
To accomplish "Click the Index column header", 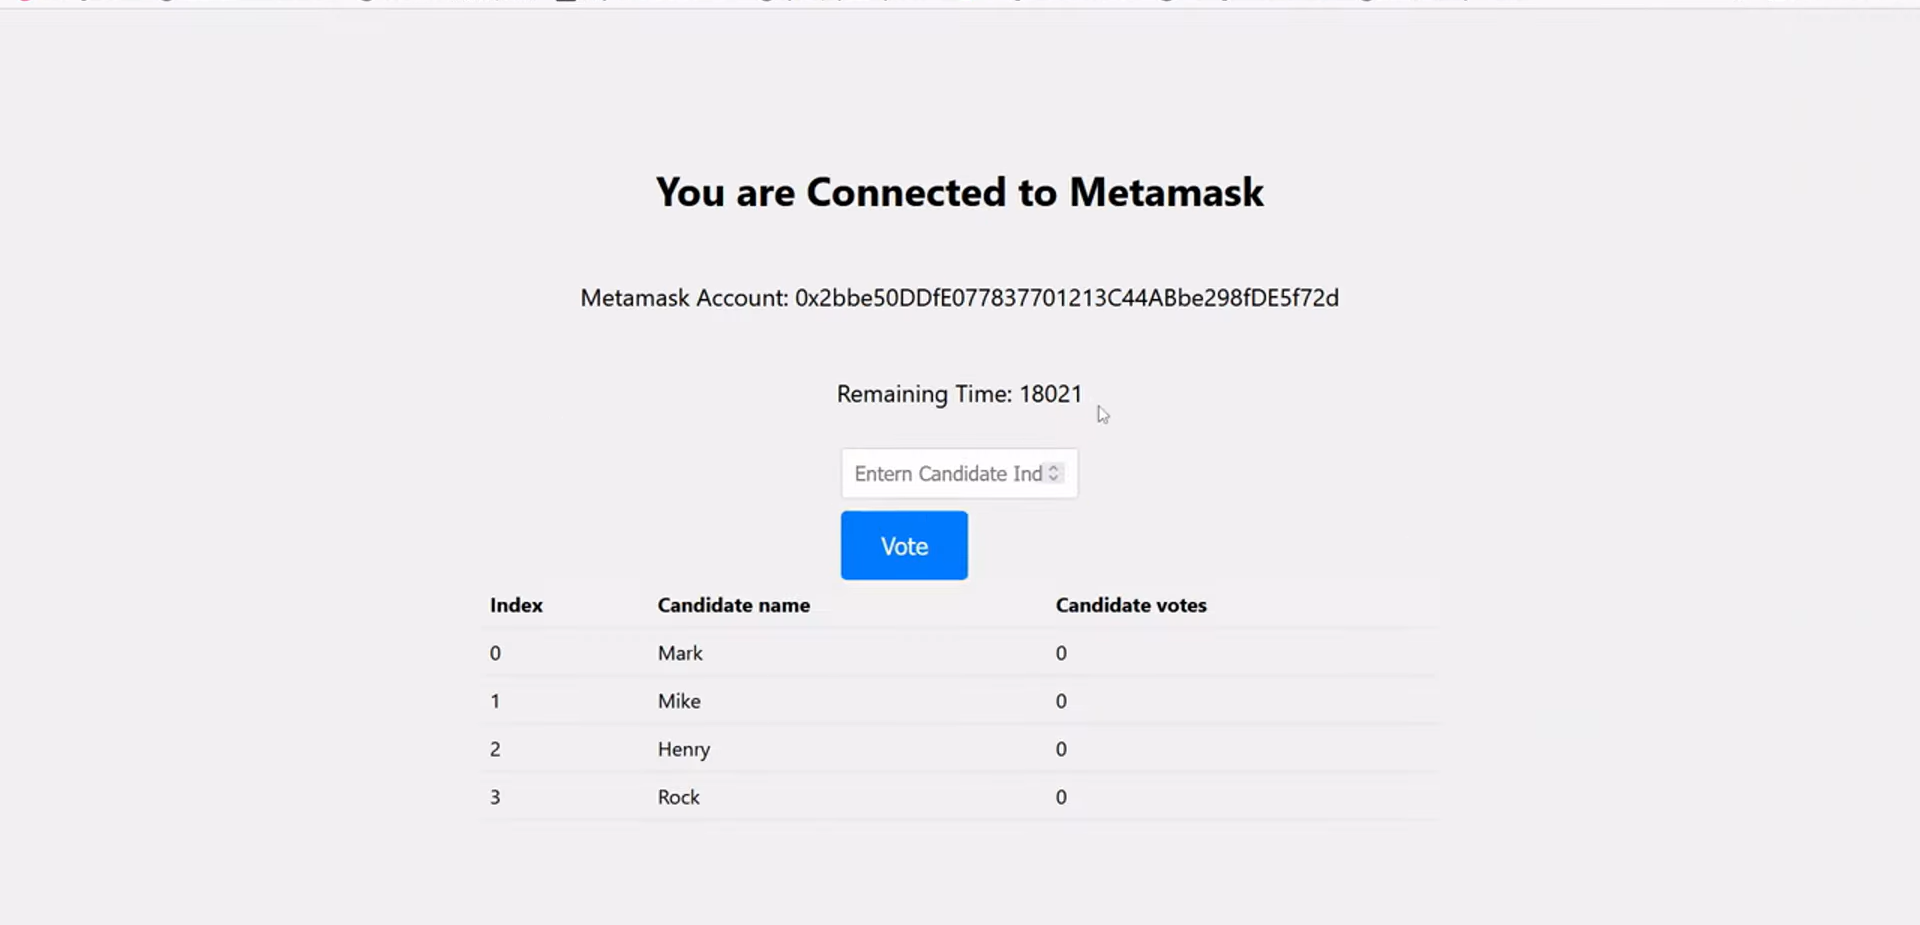I will click(x=516, y=605).
